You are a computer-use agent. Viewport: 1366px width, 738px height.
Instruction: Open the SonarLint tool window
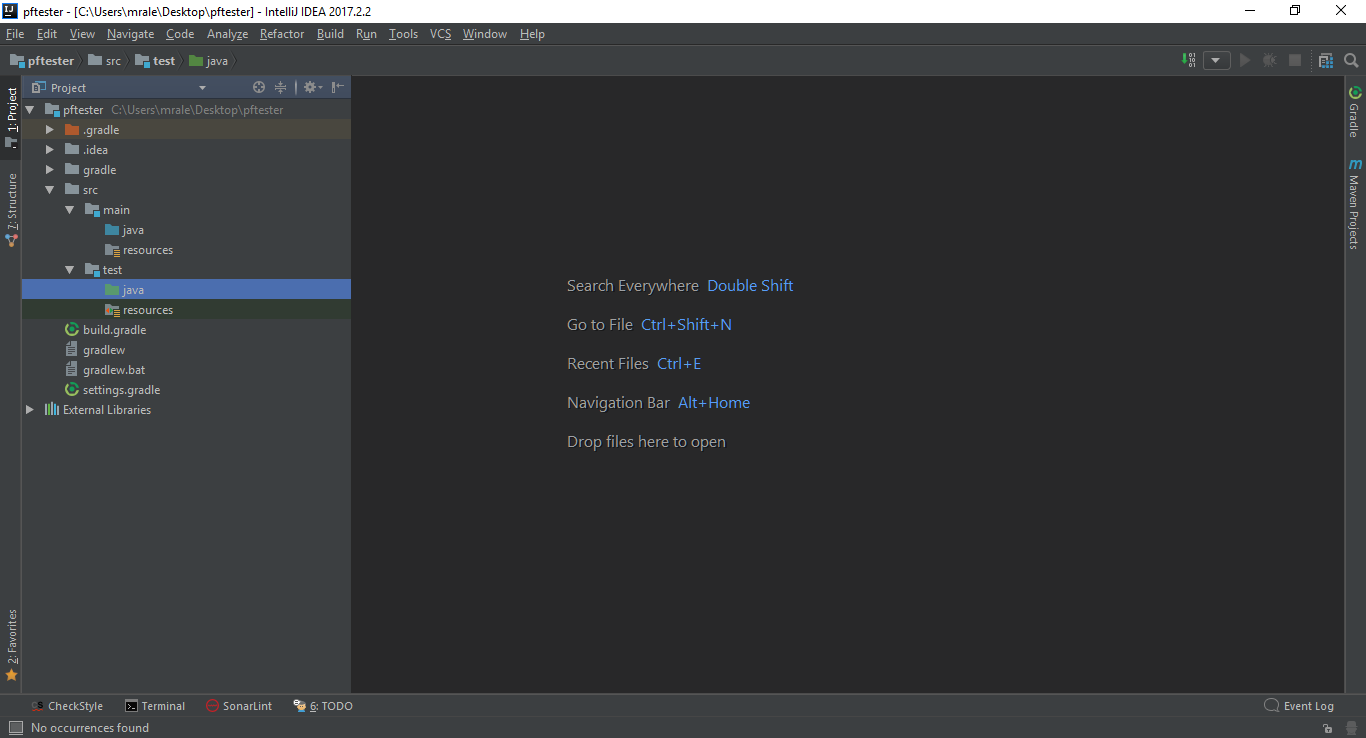(x=239, y=706)
